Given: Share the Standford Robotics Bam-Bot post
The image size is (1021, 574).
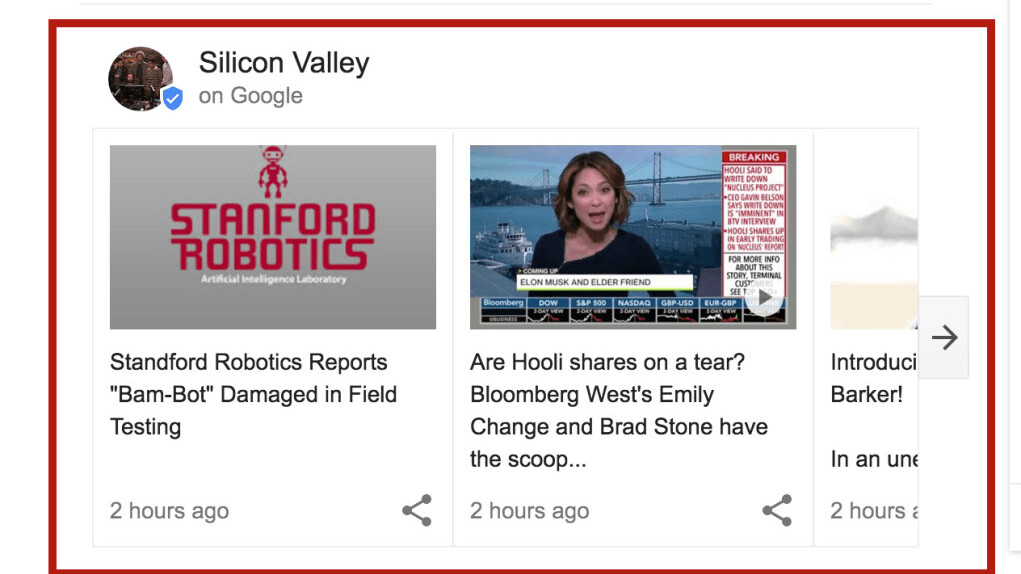Looking at the screenshot, I should point(417,510).
